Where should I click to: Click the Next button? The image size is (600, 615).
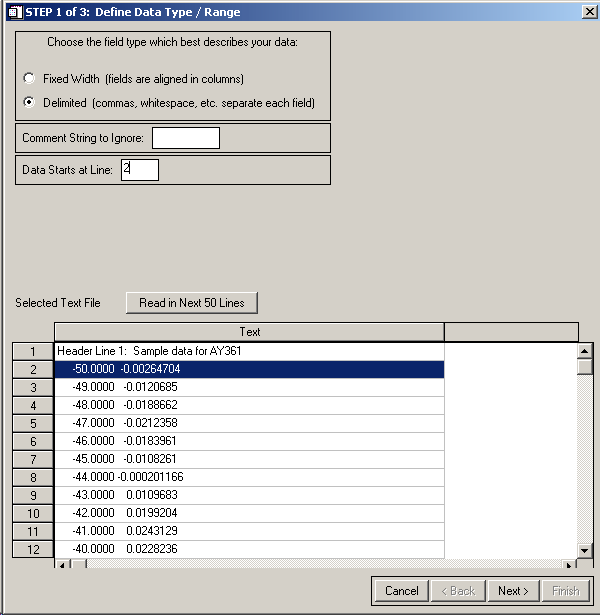(513, 590)
